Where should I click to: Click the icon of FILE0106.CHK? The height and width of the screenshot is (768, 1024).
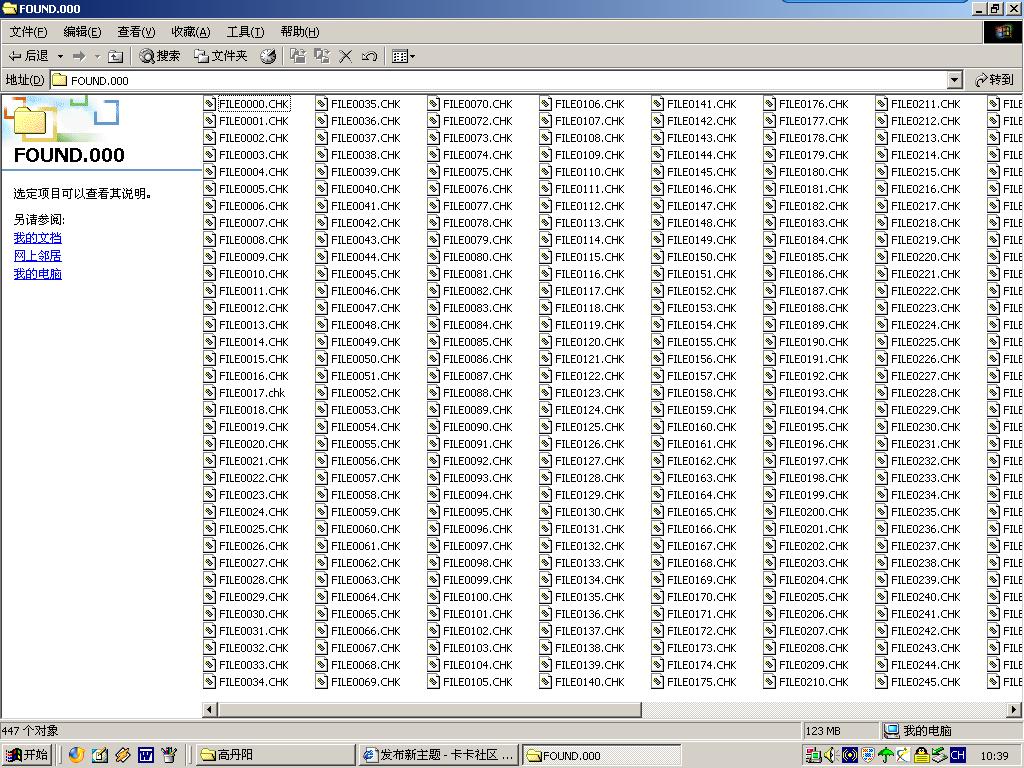[545, 104]
